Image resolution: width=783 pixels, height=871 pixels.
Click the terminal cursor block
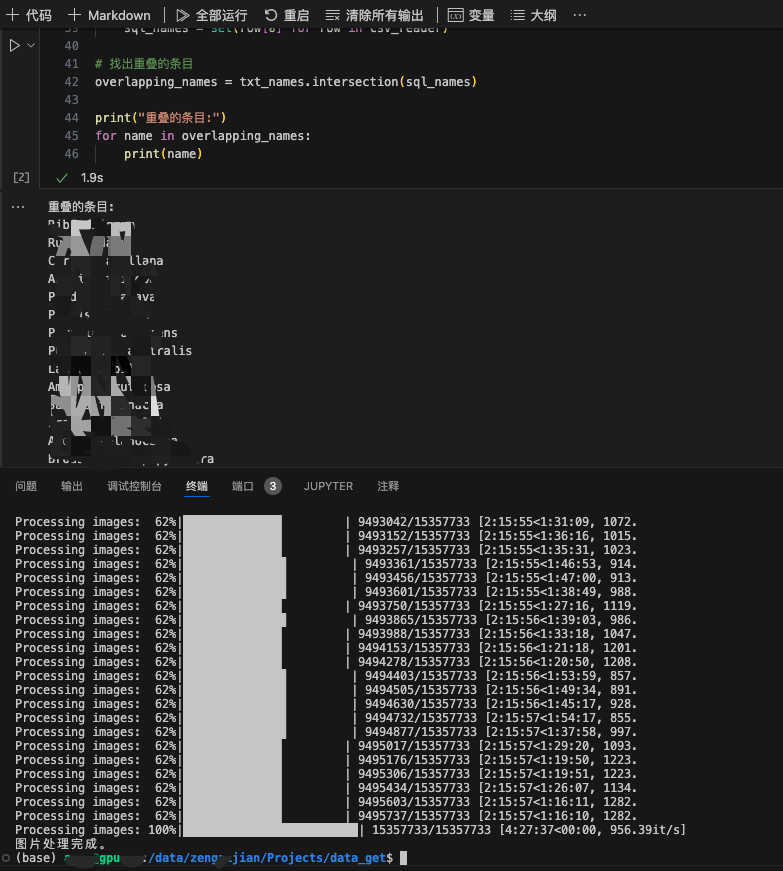404,858
